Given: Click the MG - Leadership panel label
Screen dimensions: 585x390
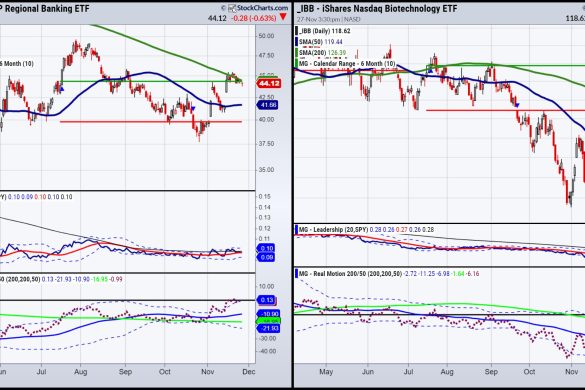Looking at the screenshot, I should (334, 230).
